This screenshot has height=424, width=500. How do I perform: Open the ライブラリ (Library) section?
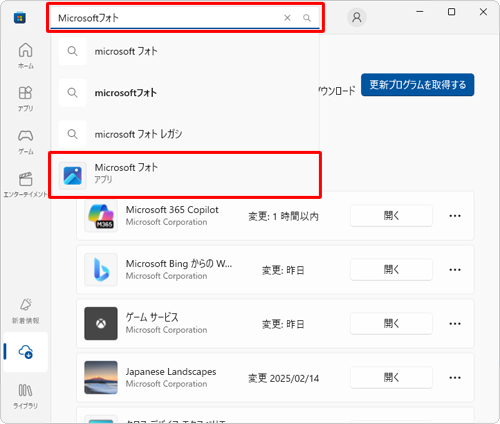pos(26,396)
